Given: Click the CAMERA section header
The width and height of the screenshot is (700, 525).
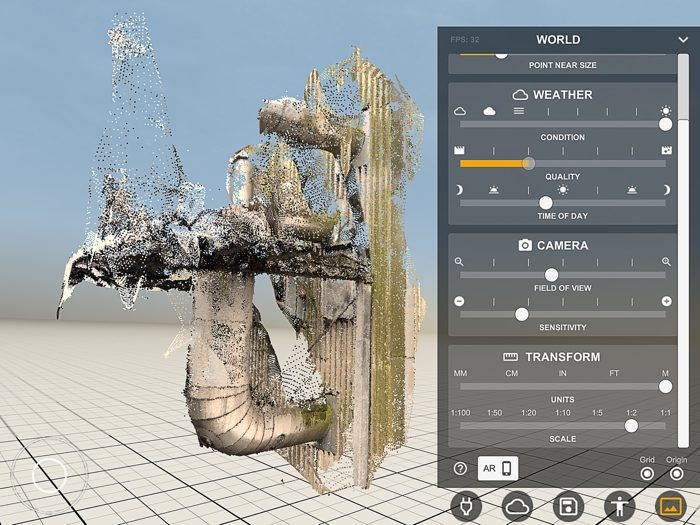Looking at the screenshot, I should pyautogui.click(x=562, y=246).
